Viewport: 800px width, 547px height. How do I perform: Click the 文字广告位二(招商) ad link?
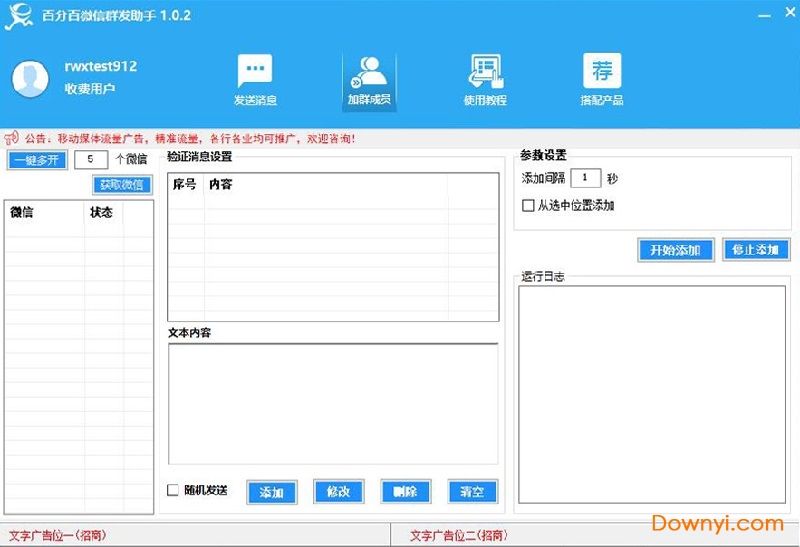pyautogui.click(x=459, y=535)
